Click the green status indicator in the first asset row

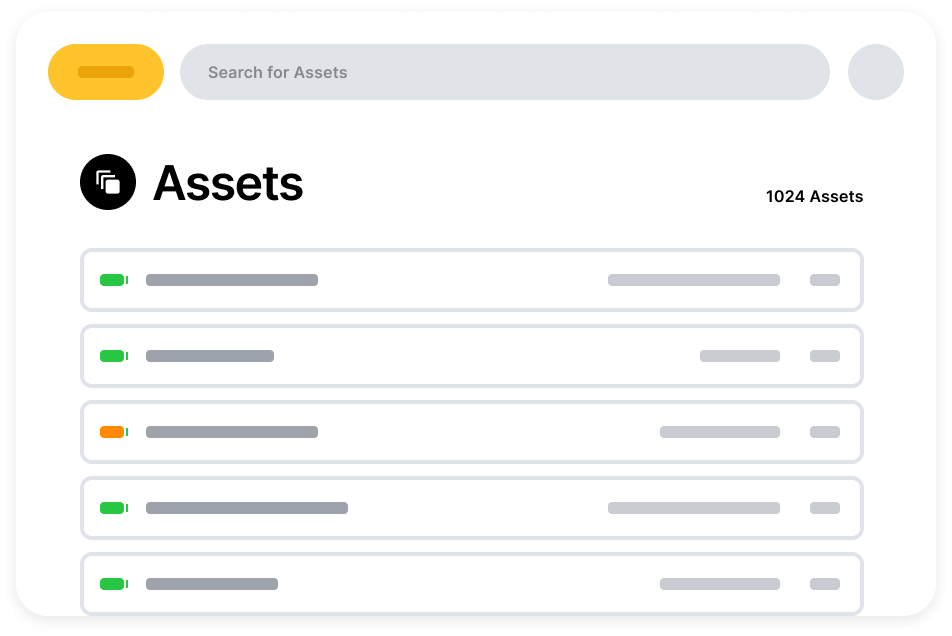coord(113,280)
